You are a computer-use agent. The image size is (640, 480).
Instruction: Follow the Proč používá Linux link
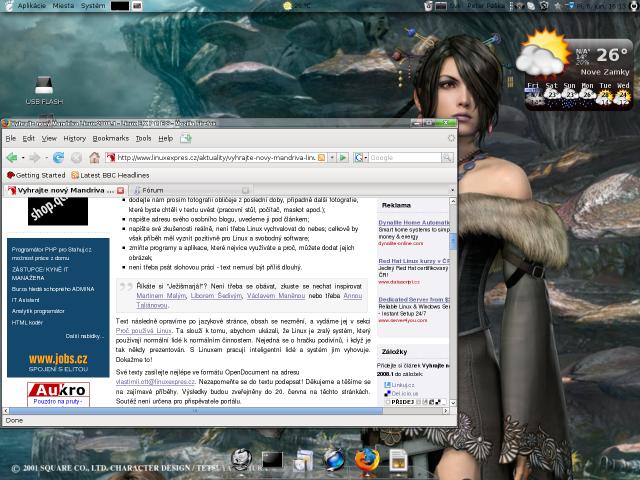point(144,331)
